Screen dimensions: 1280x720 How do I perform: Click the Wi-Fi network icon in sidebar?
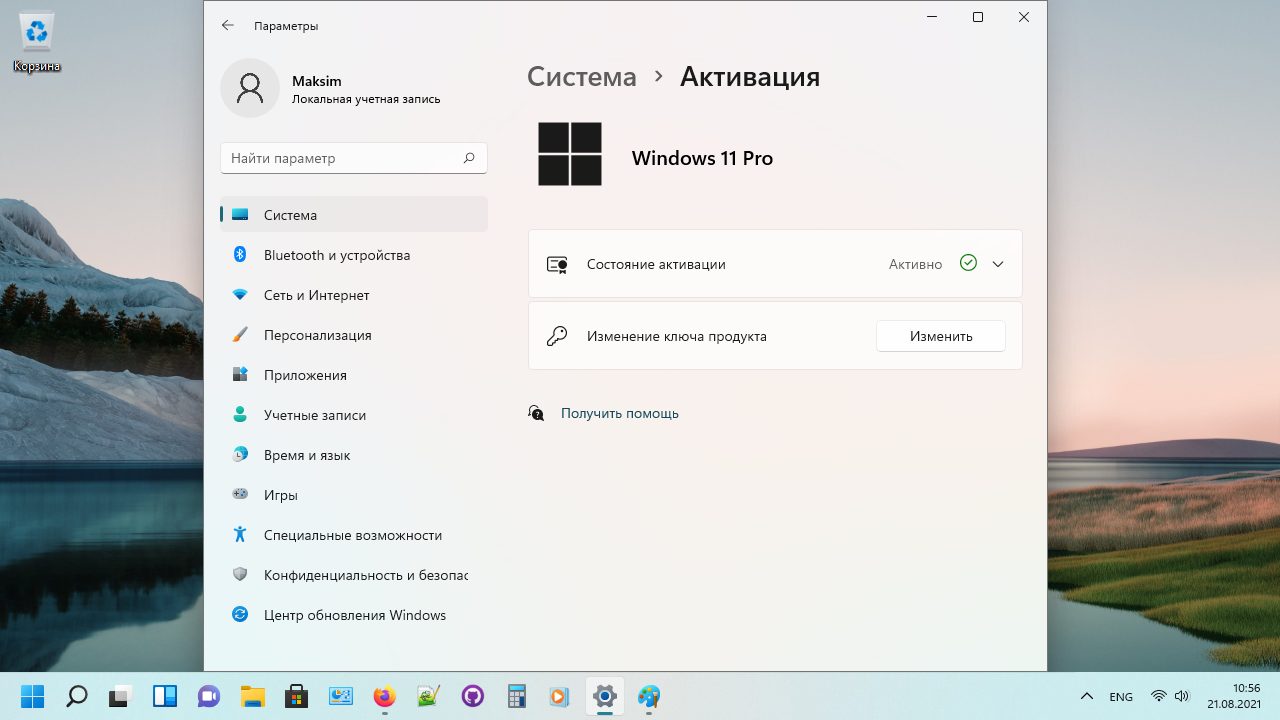tap(240, 295)
